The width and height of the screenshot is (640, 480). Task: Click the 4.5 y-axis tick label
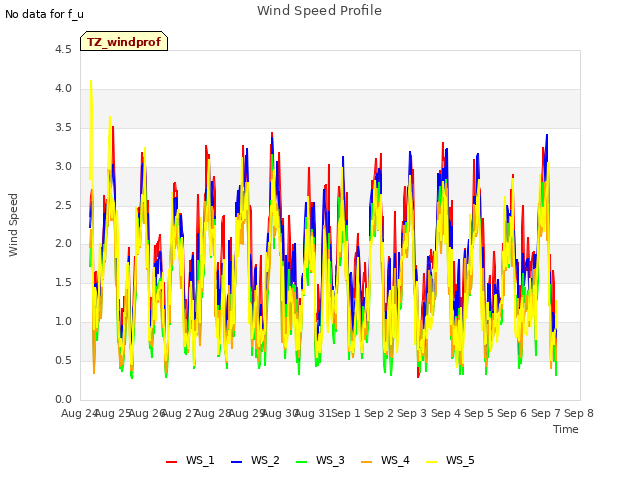point(63,50)
